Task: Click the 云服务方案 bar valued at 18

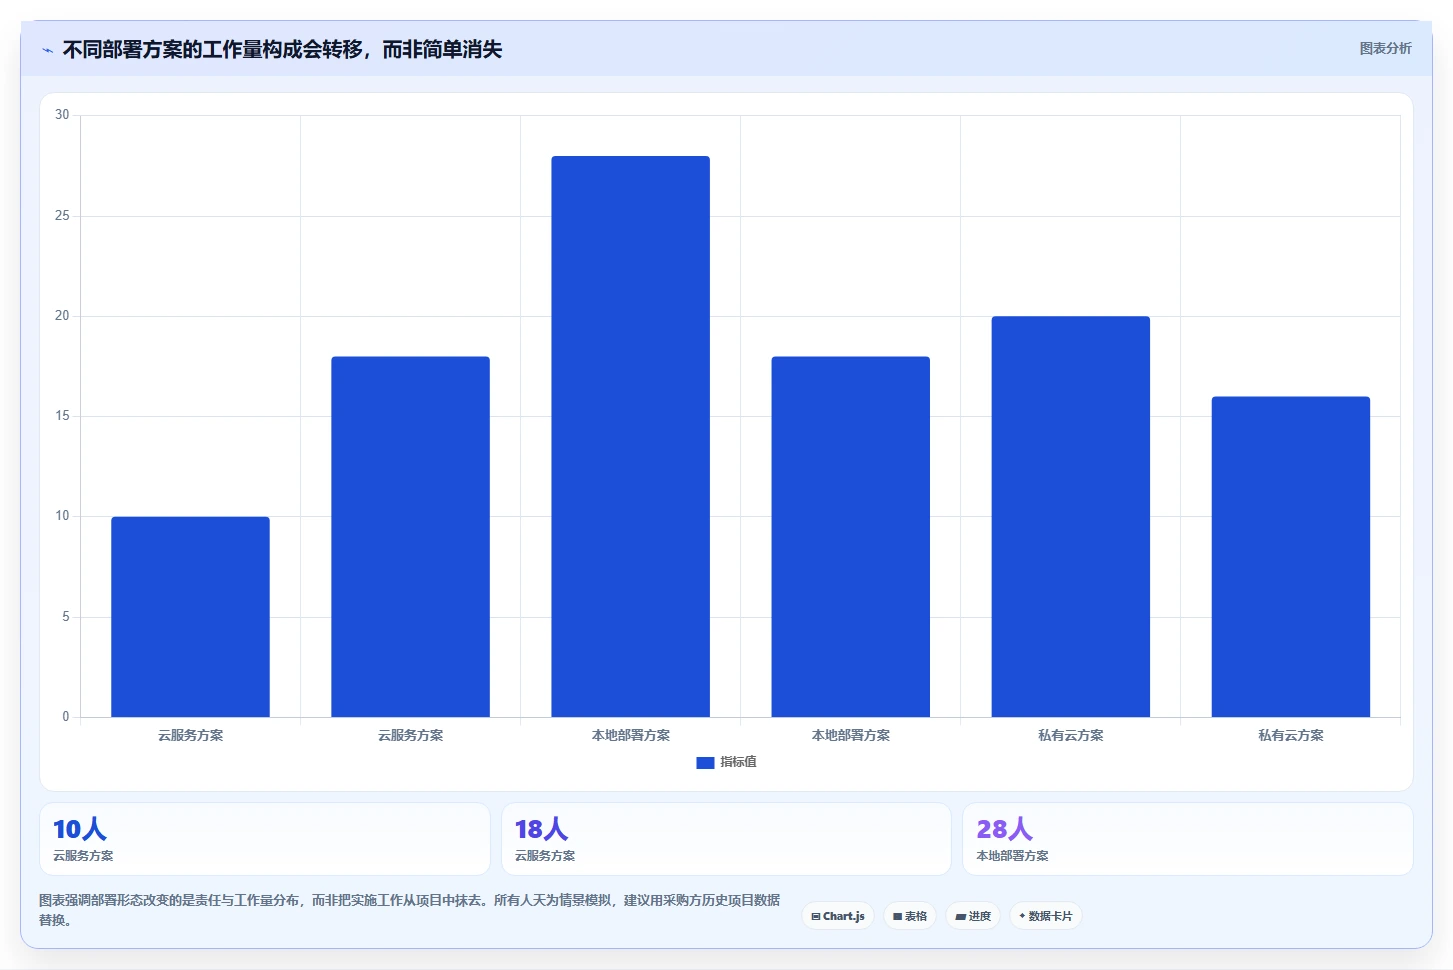Action: [410, 537]
